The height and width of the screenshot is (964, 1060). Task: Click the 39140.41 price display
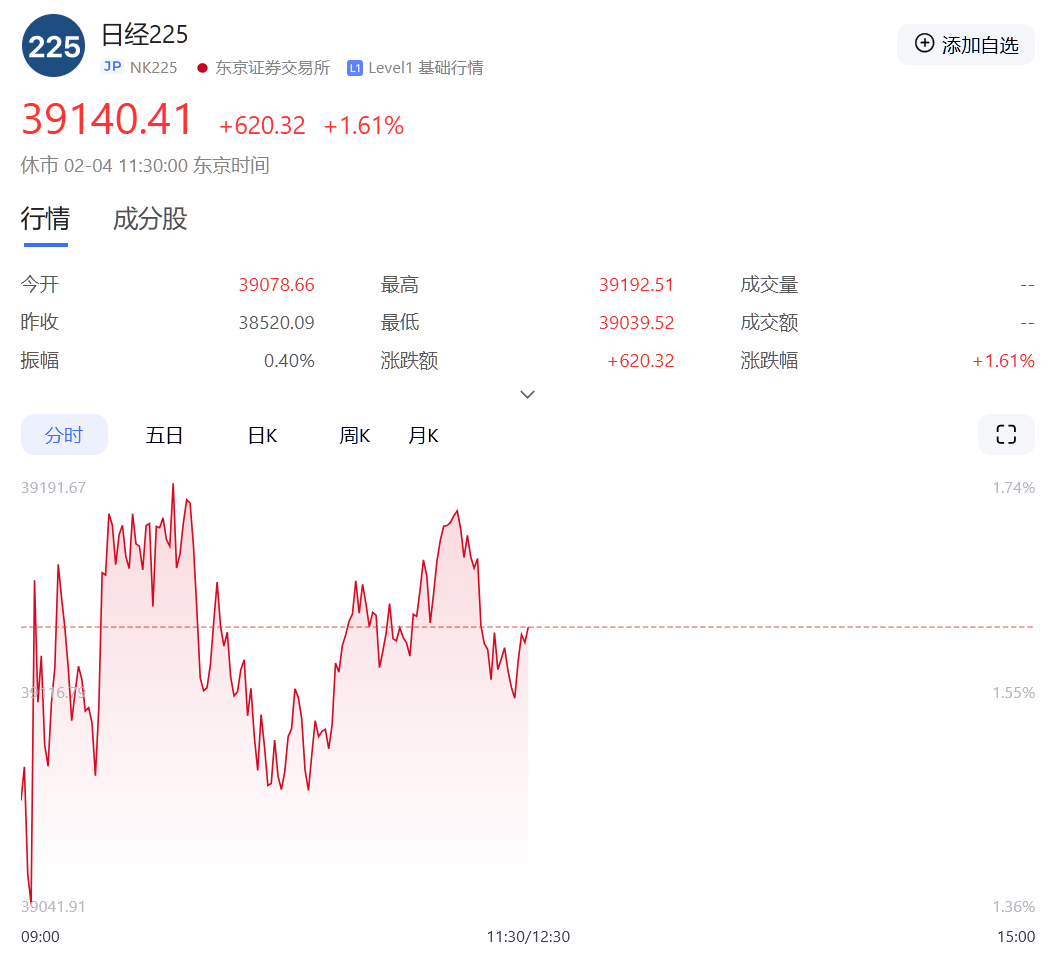click(107, 119)
